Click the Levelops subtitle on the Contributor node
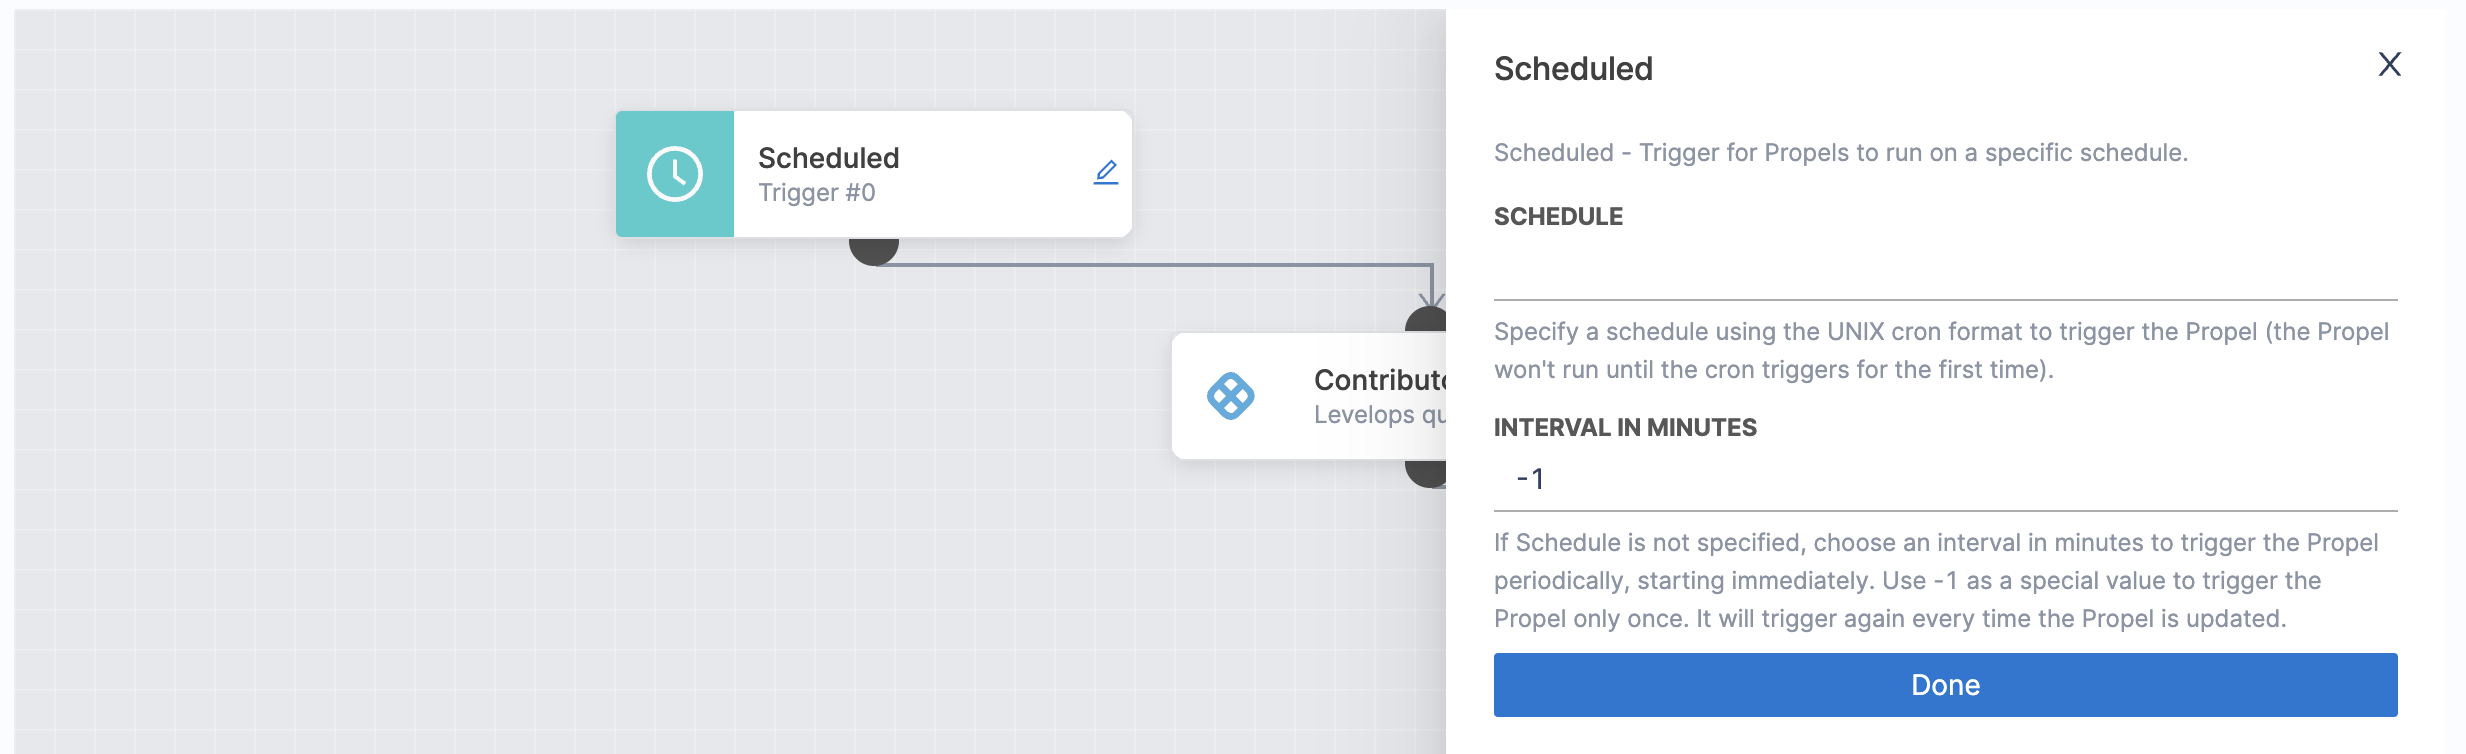 (1379, 415)
